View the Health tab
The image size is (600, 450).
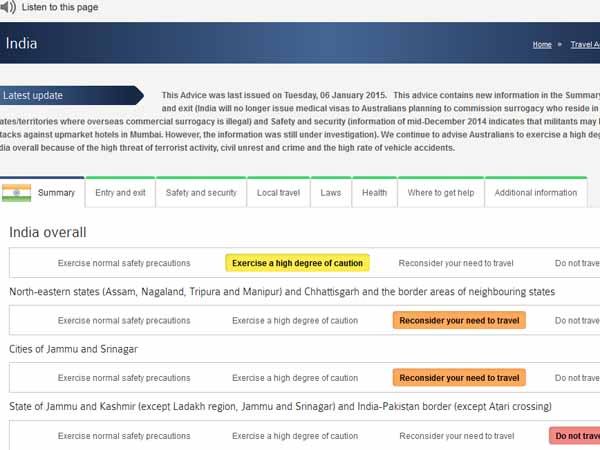(x=374, y=192)
